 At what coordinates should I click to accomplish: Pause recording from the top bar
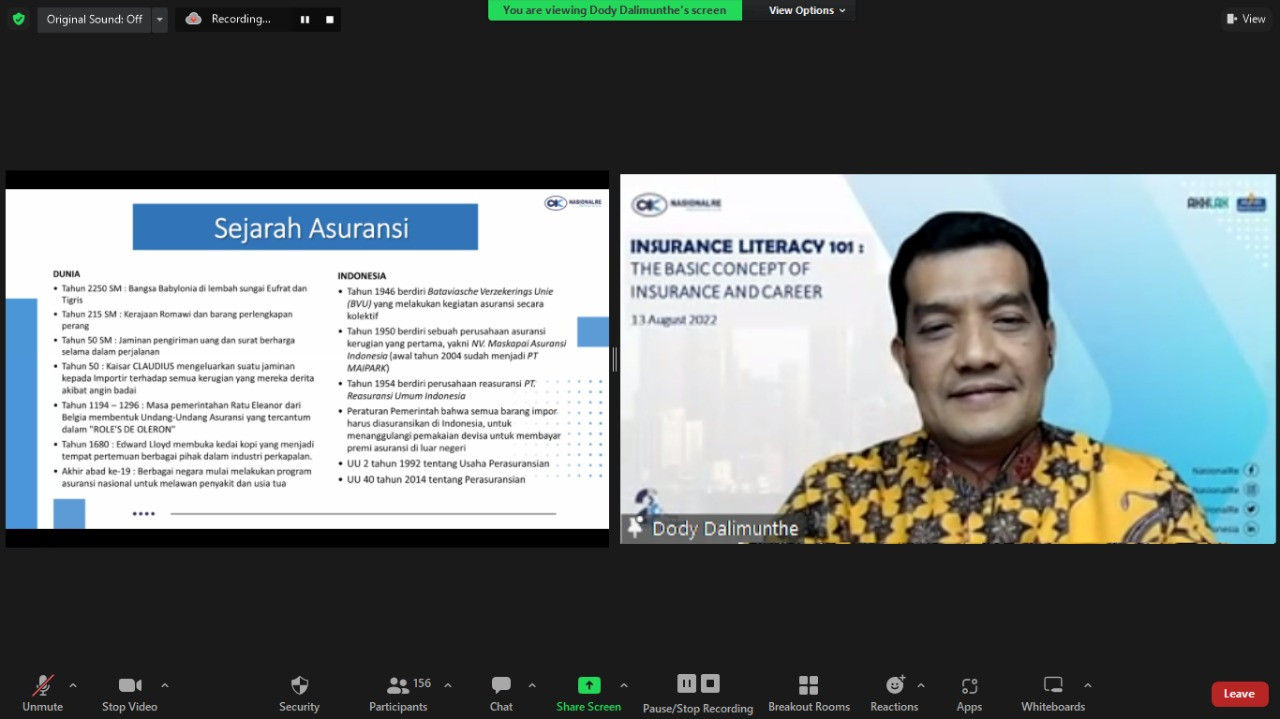305,19
